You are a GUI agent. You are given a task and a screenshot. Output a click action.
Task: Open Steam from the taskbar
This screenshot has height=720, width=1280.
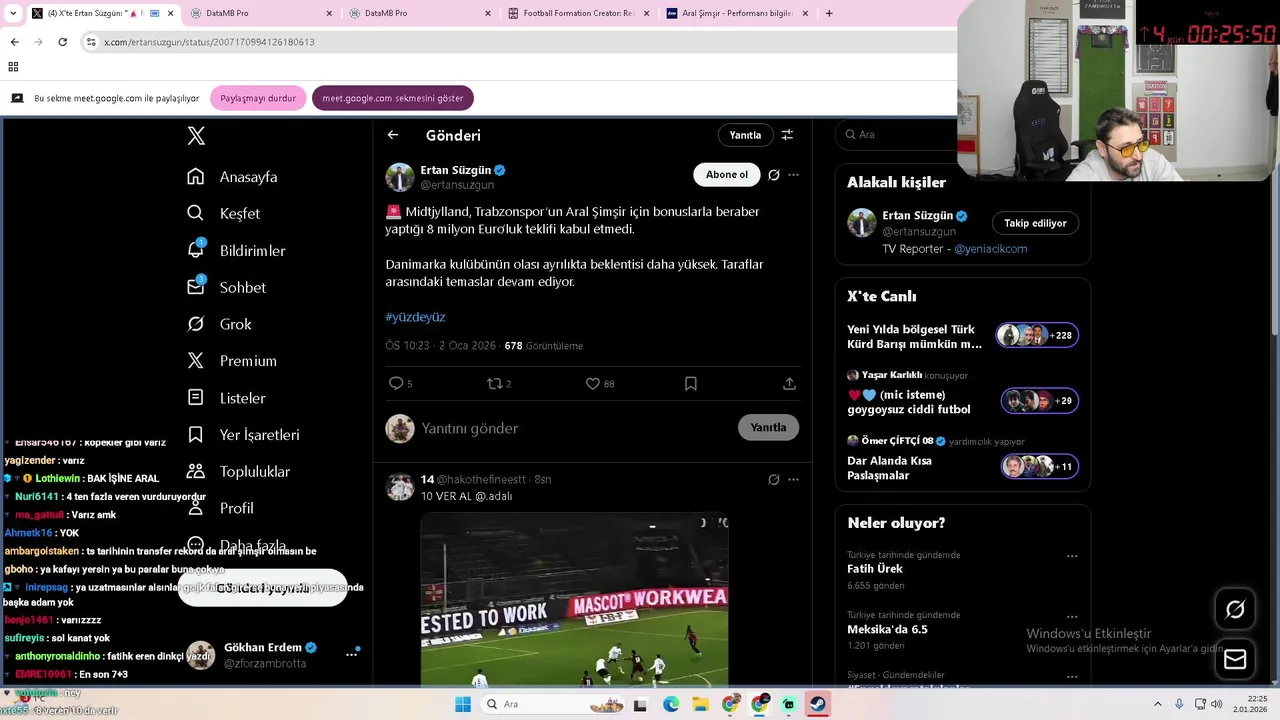point(818,704)
